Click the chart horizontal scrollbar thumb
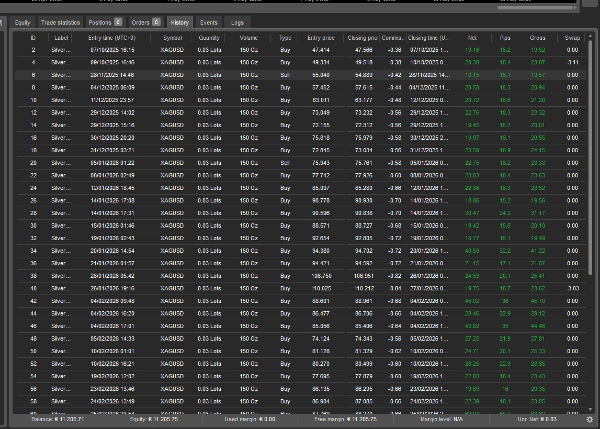Image resolution: width=600 pixels, height=429 pixels. click(x=535, y=7)
